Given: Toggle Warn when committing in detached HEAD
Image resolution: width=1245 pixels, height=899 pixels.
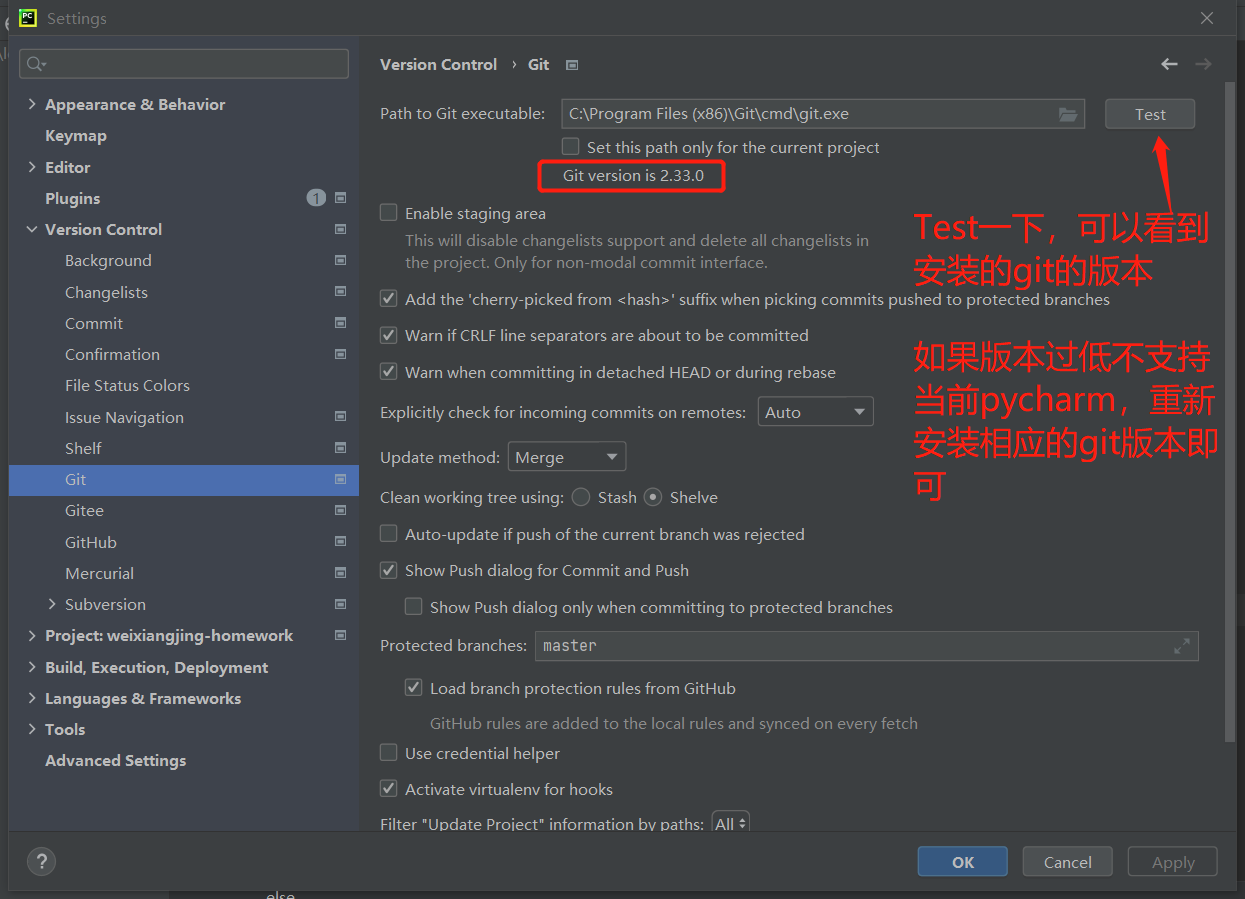Looking at the screenshot, I should [388, 372].
